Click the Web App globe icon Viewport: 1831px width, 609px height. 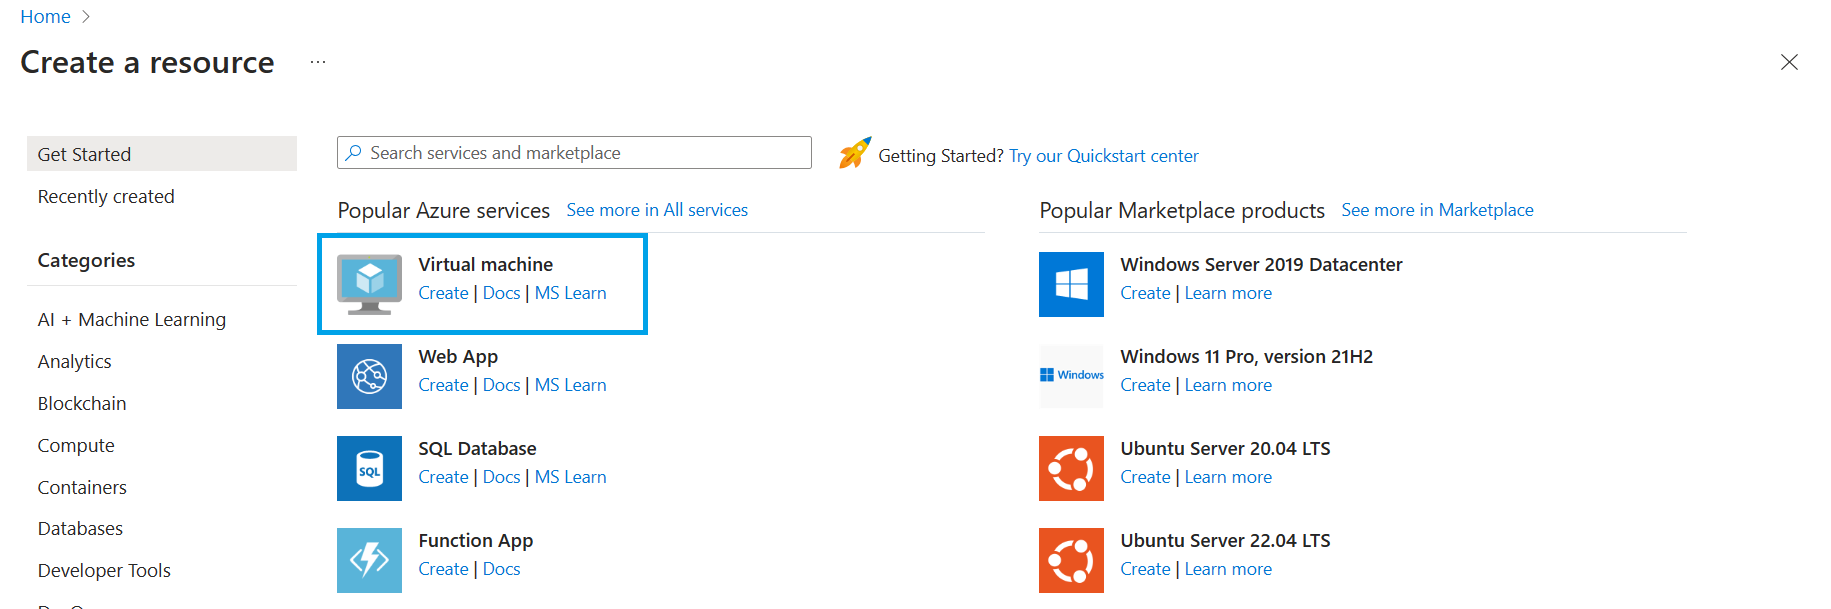click(x=369, y=376)
